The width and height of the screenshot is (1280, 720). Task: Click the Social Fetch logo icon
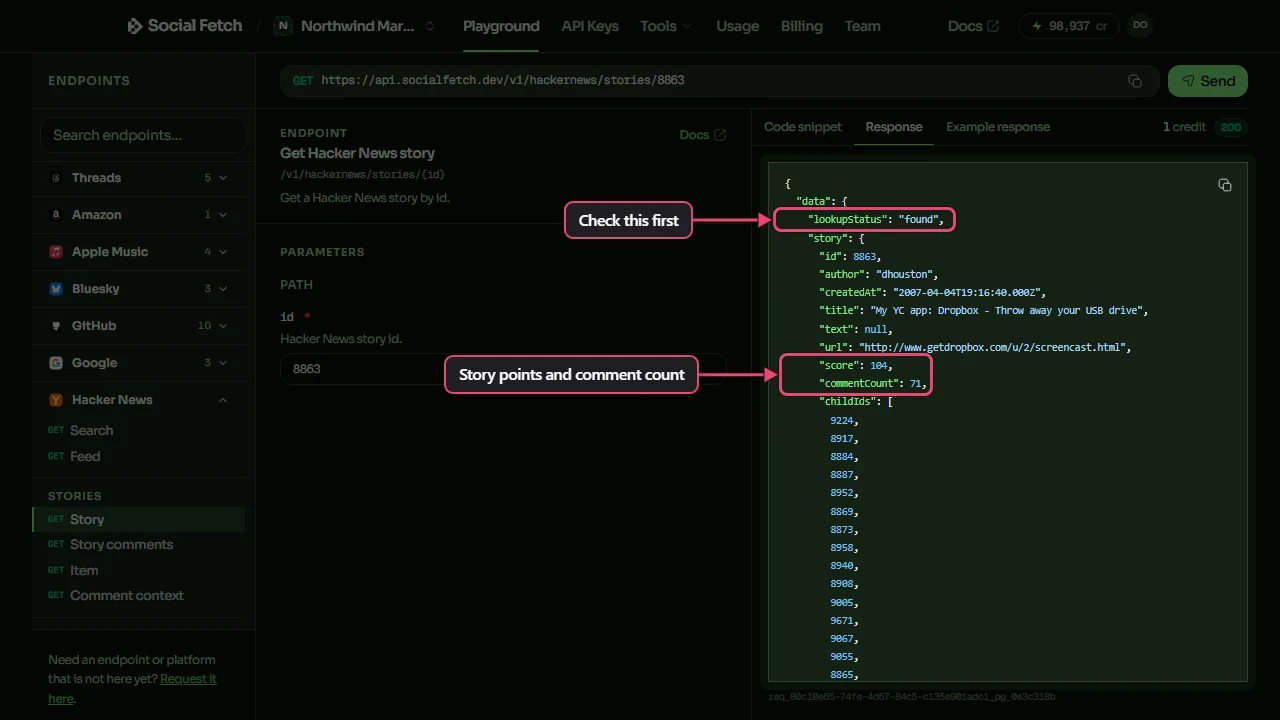(x=135, y=26)
